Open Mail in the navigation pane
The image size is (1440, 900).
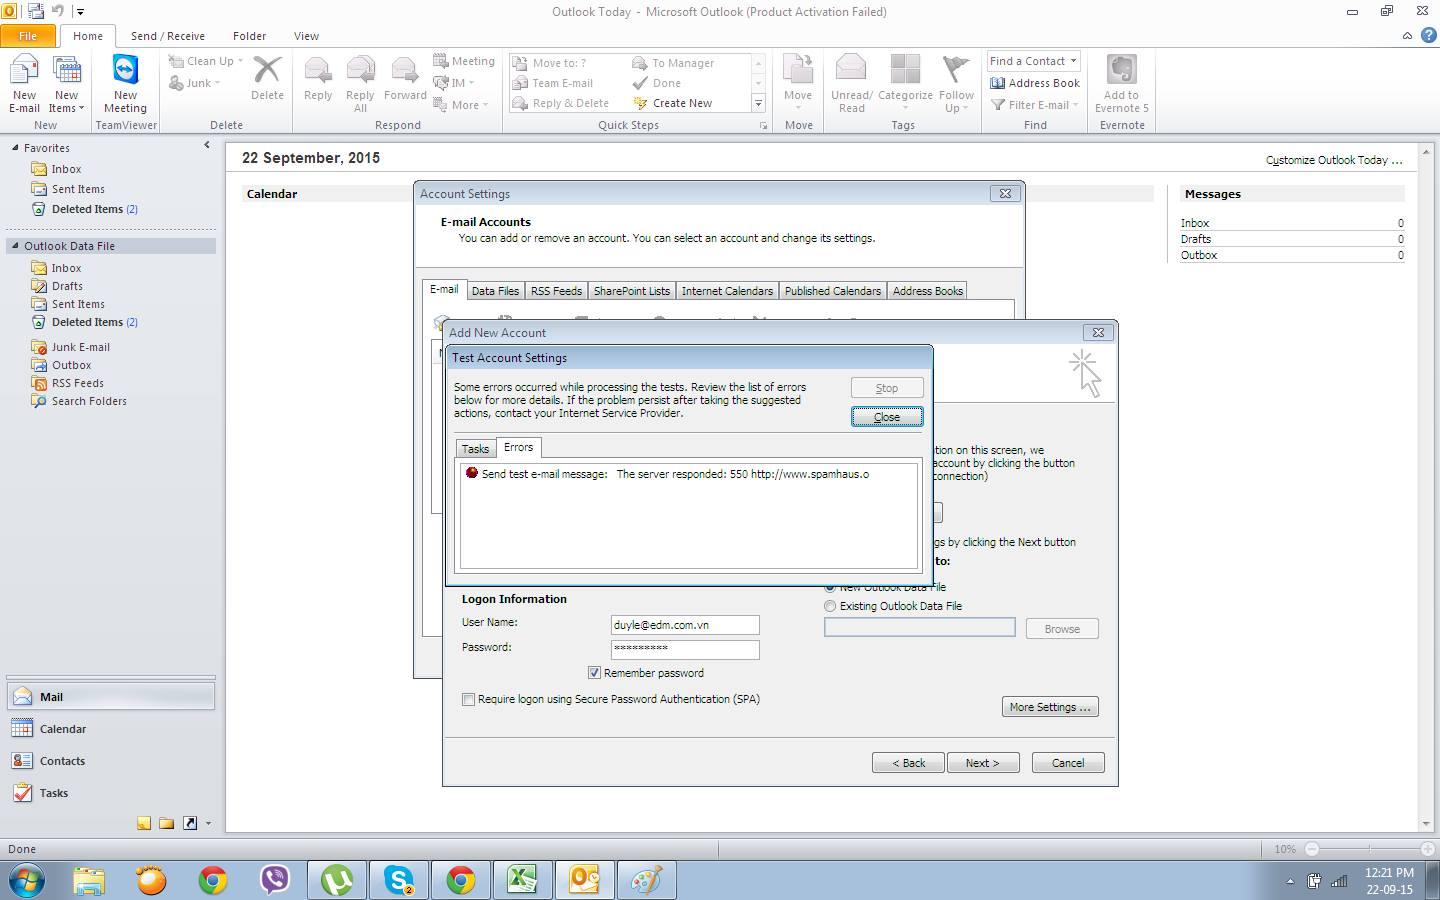[x=111, y=697]
